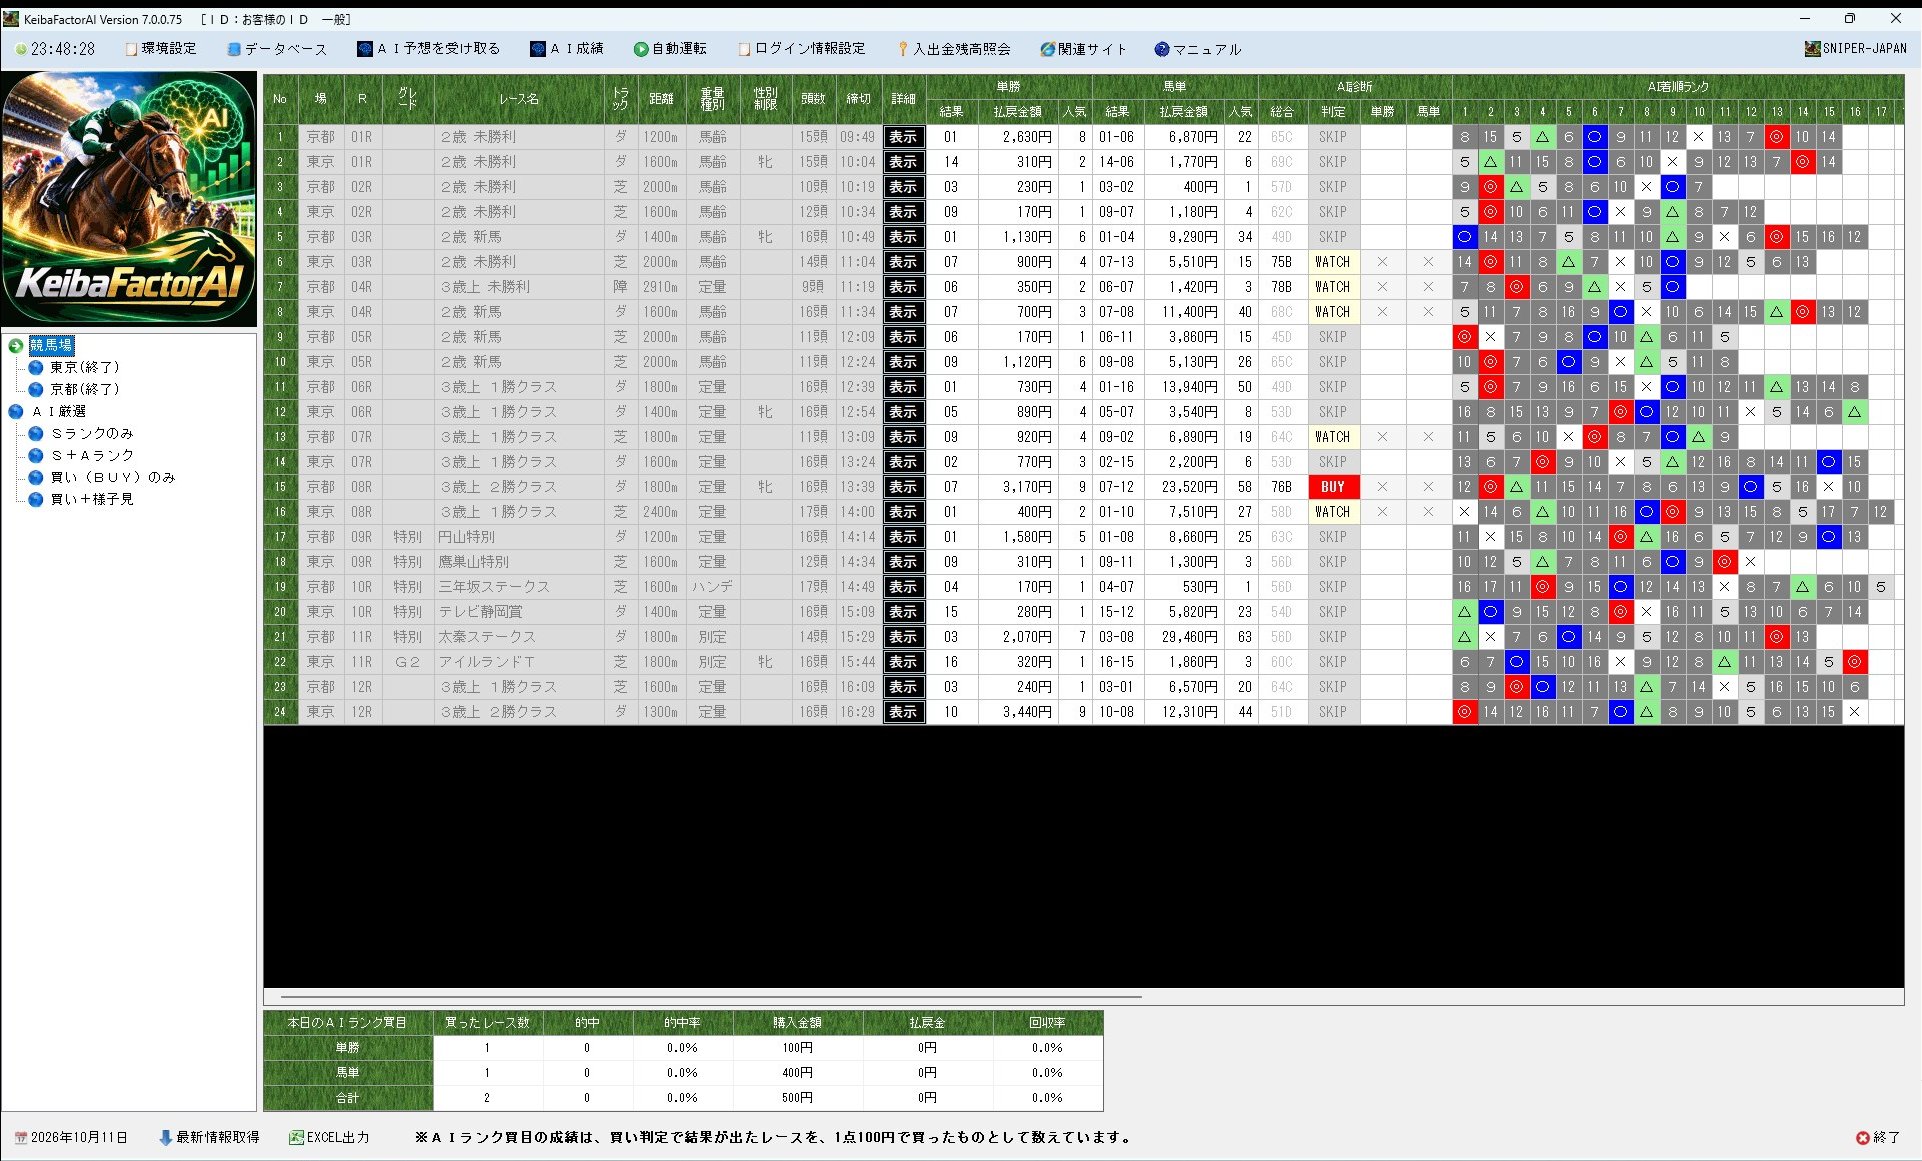Click the レース名 column header
Image resolution: width=1922 pixels, height=1161 pixels.
519,99
